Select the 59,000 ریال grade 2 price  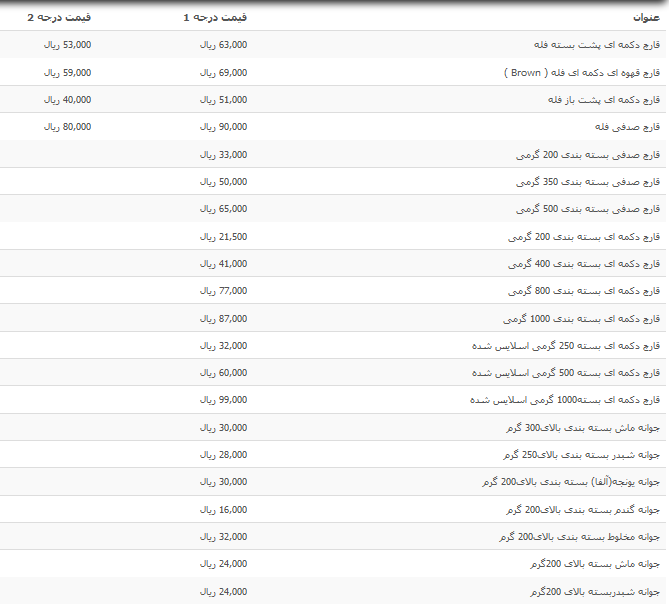tap(67, 73)
